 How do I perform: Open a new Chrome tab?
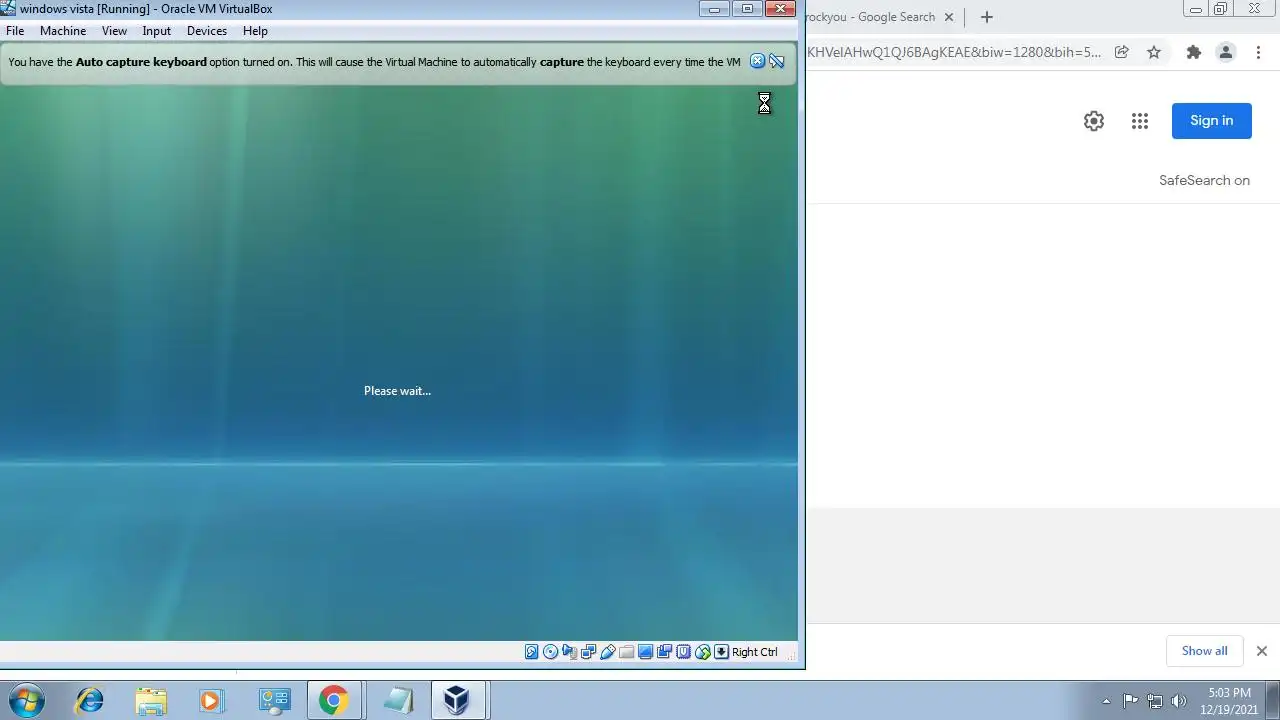pos(987,17)
